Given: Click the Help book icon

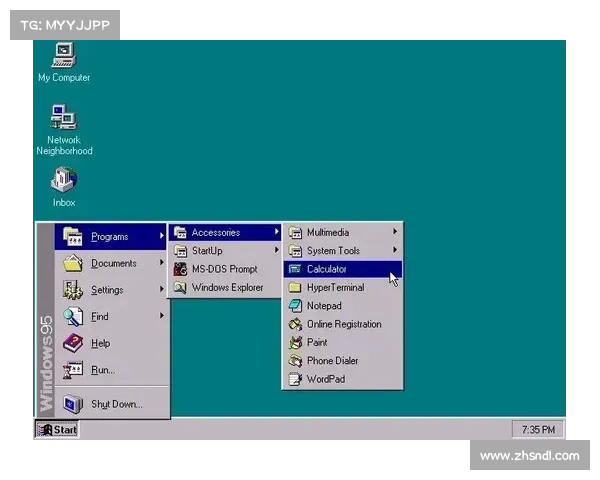Looking at the screenshot, I should 73,343.
